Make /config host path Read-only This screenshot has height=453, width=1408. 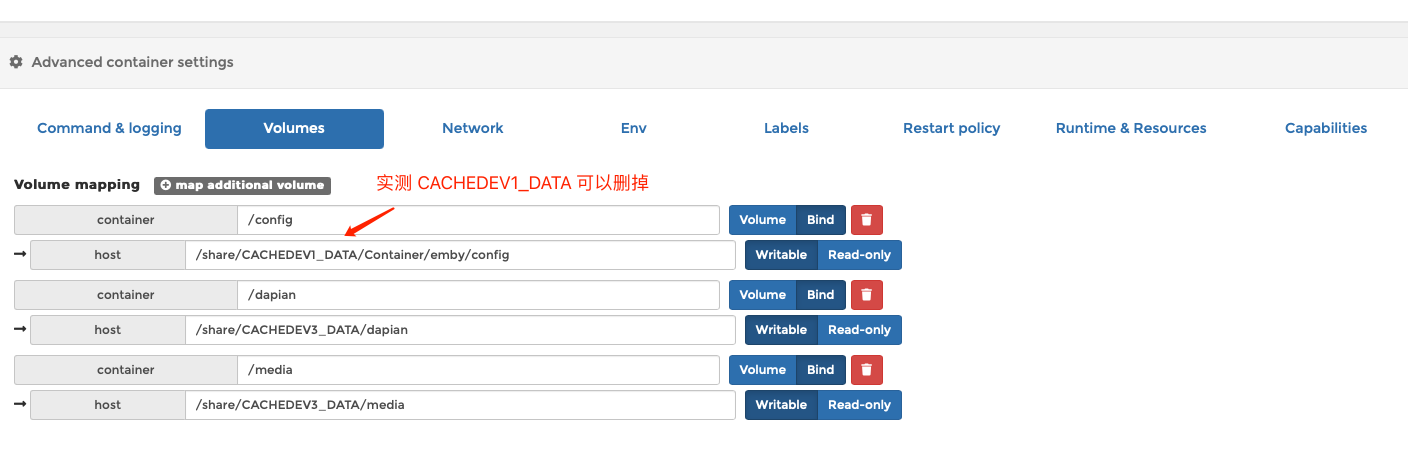pyautogui.click(x=859, y=255)
